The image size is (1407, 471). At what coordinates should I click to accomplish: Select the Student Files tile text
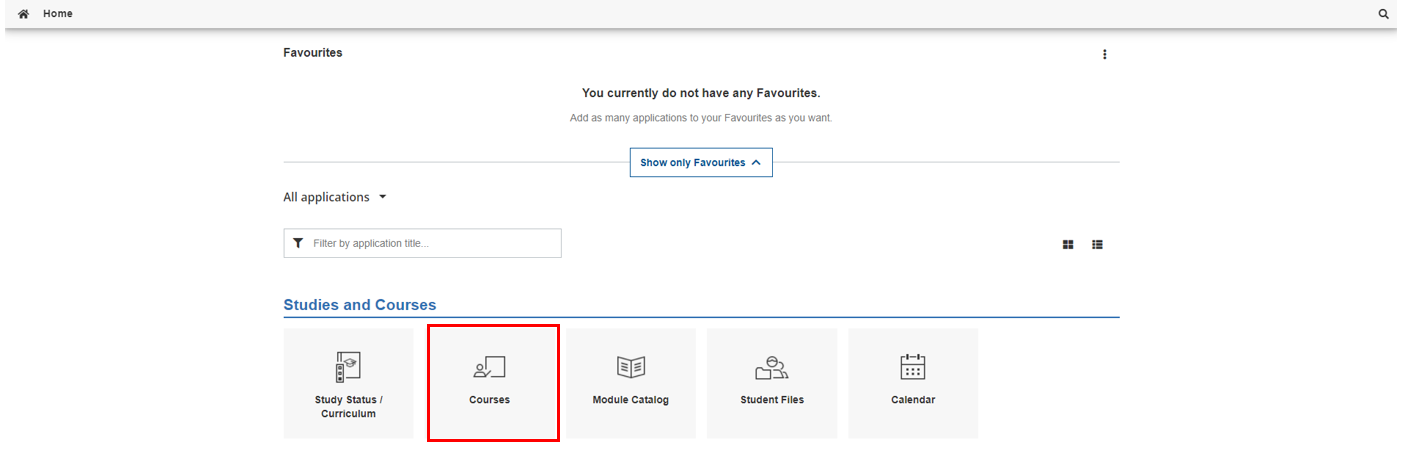pos(772,400)
